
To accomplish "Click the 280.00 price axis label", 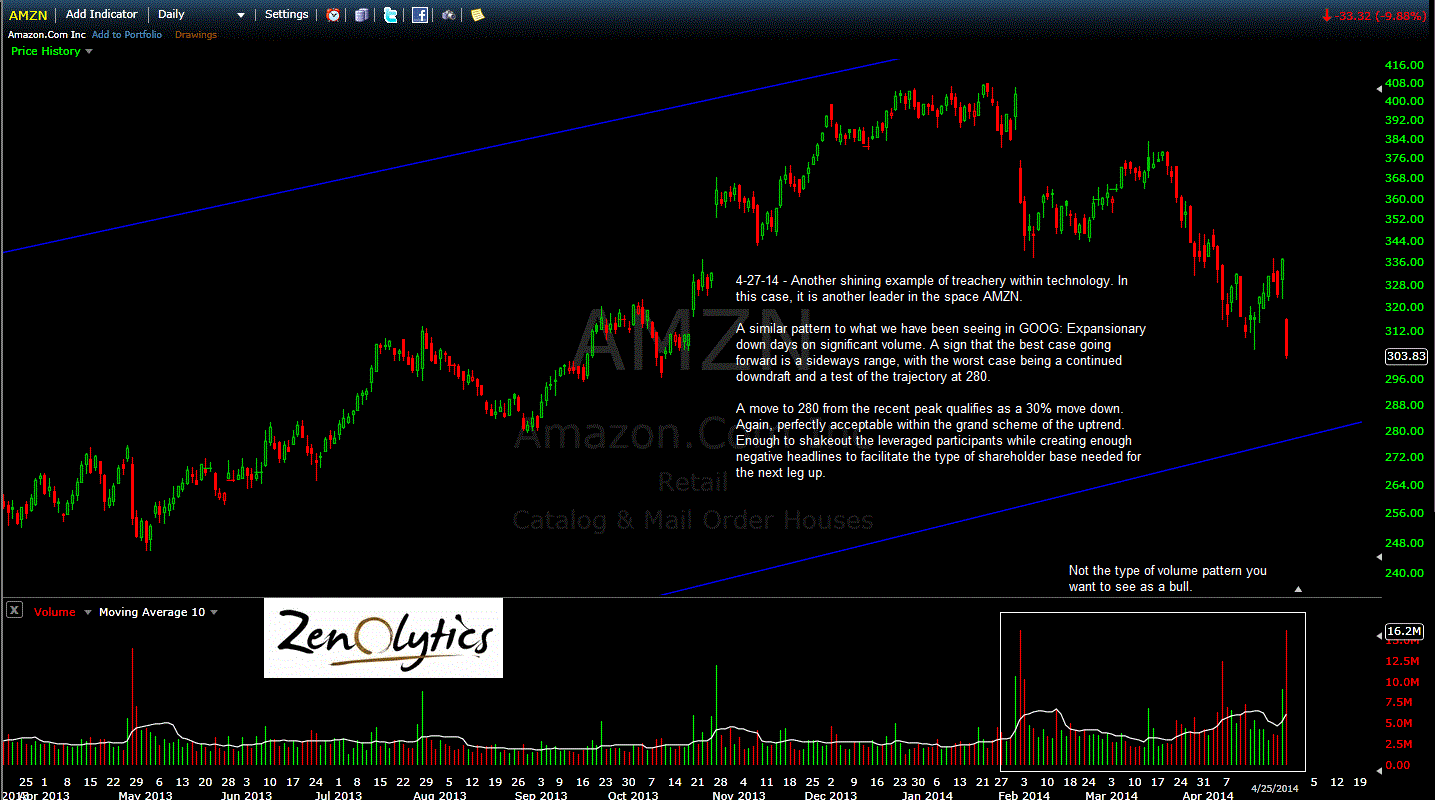I will (x=1406, y=431).
